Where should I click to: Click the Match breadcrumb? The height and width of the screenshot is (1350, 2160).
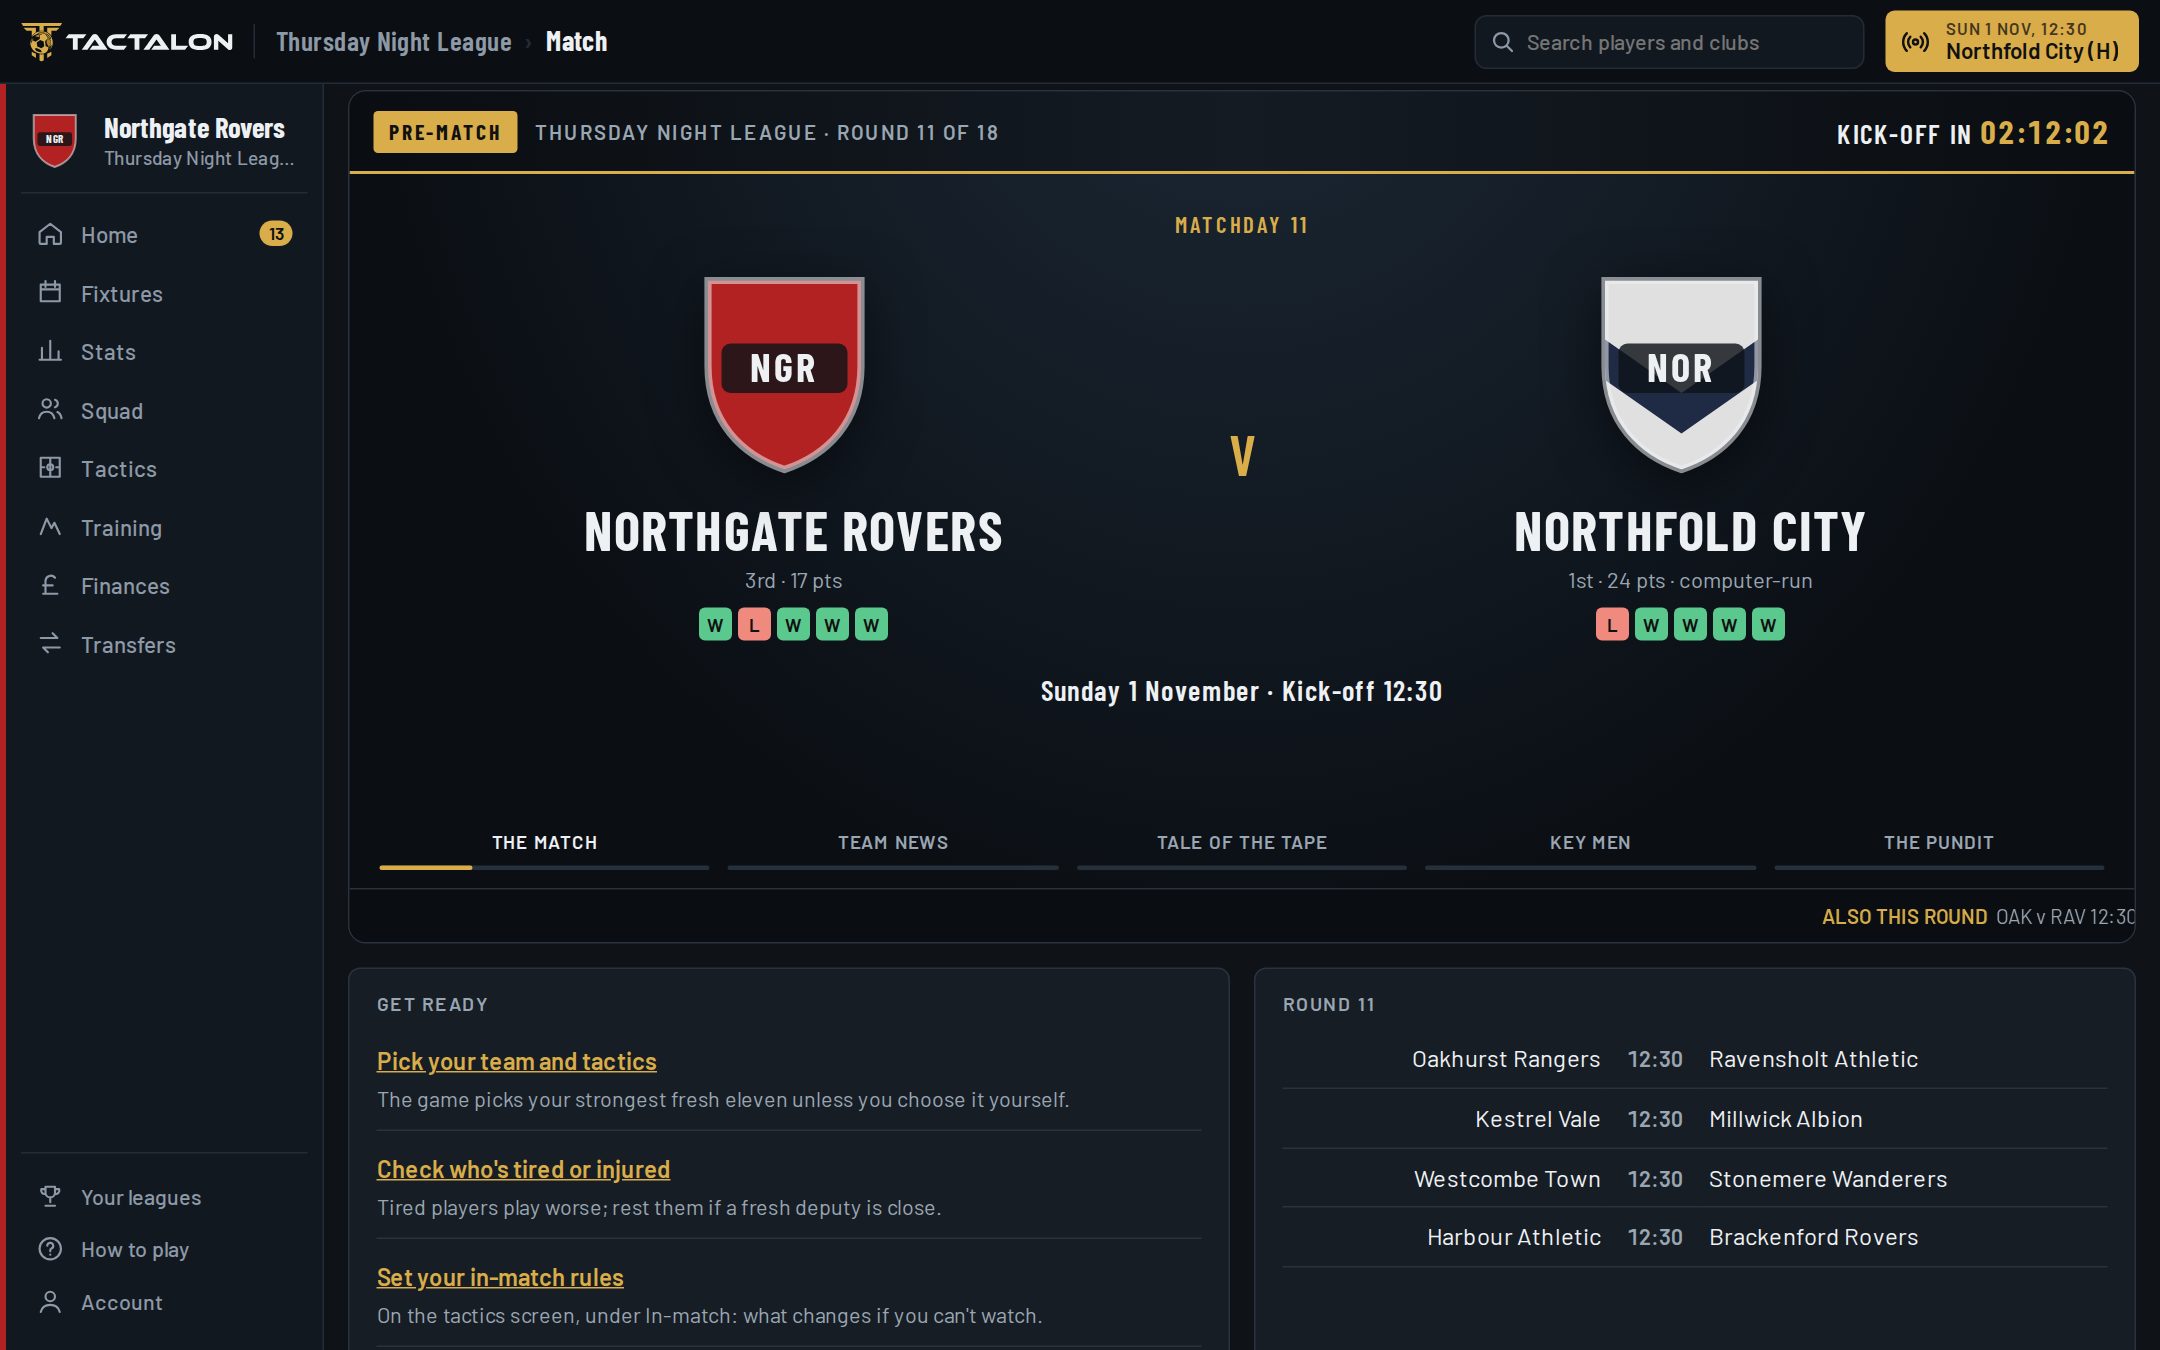(576, 42)
